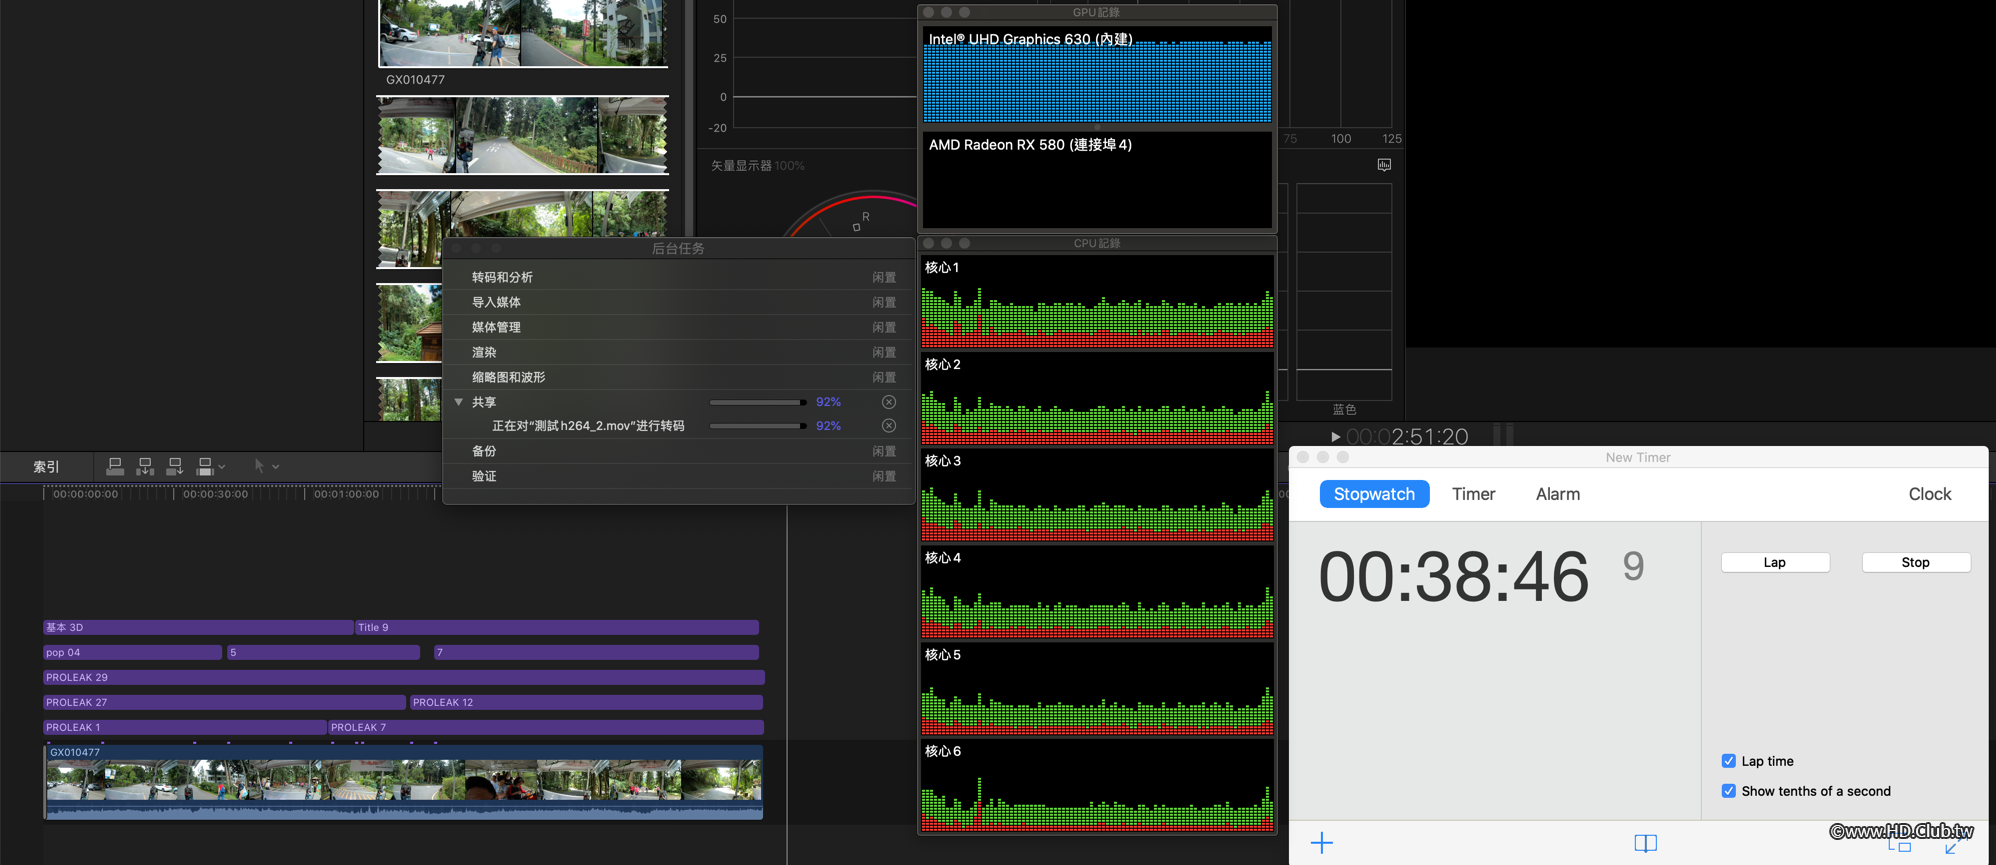
Task: Click the scope settings icon below waveform
Action: click(x=1384, y=165)
